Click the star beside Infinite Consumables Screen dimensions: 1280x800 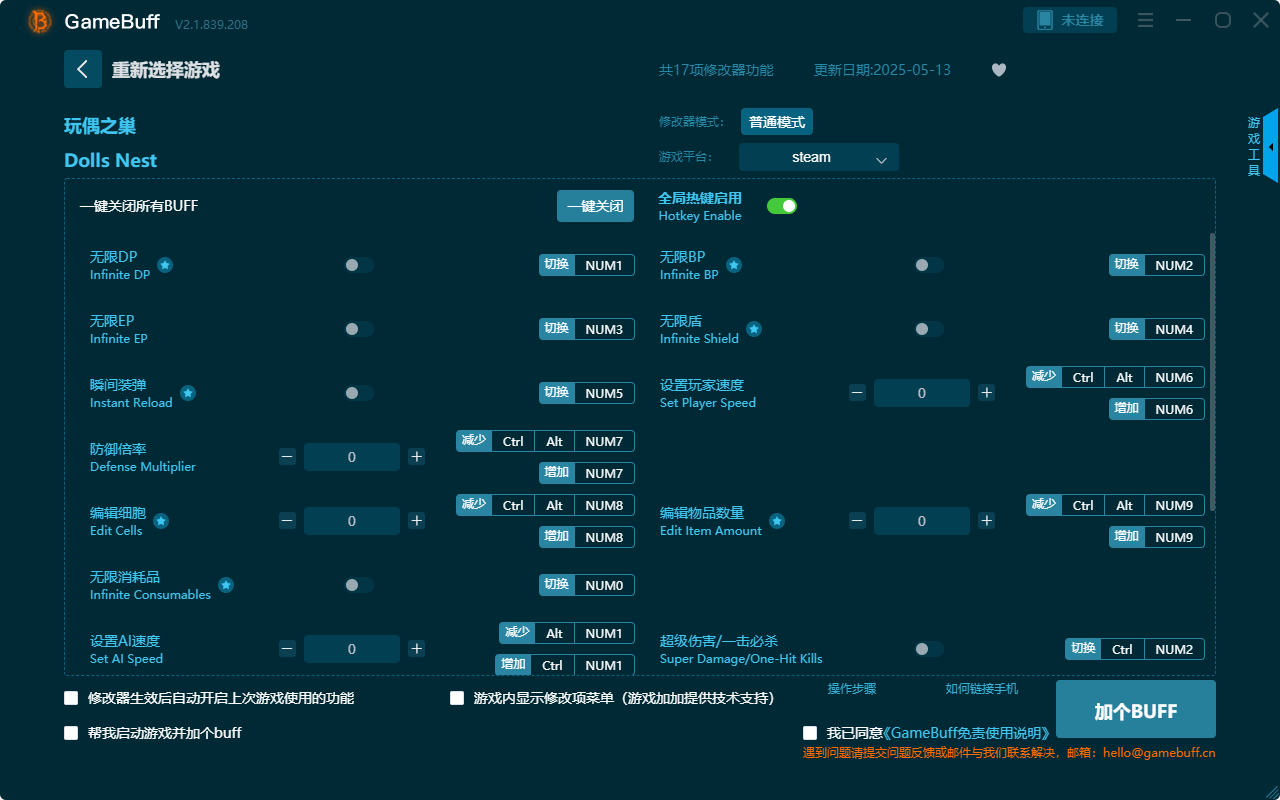click(226, 585)
